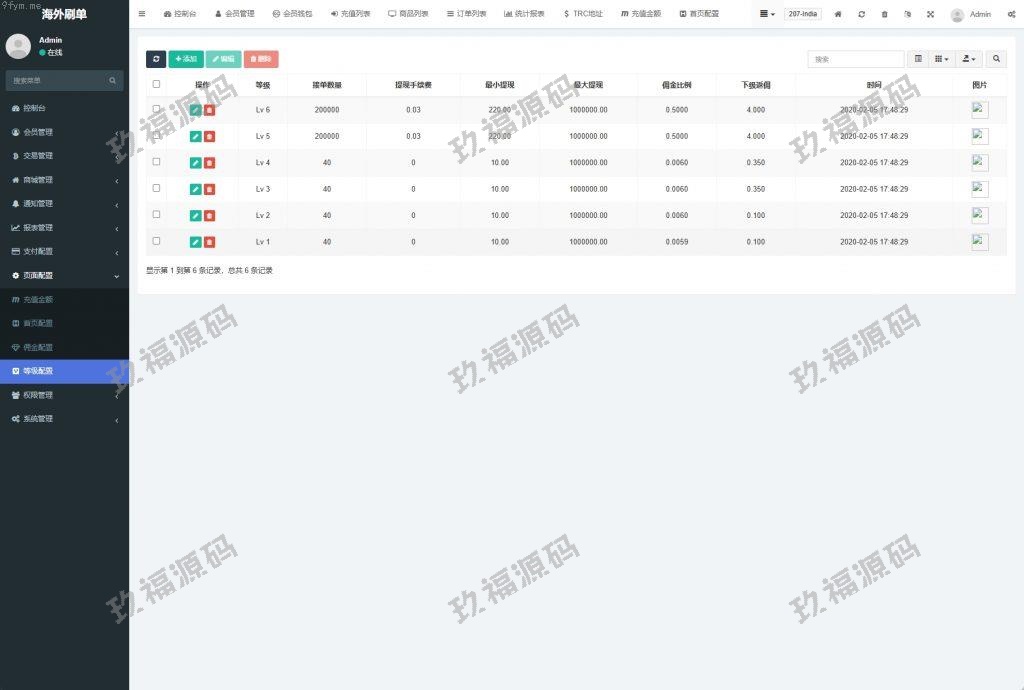
Task: Click the table search input field
Action: [x=855, y=59]
